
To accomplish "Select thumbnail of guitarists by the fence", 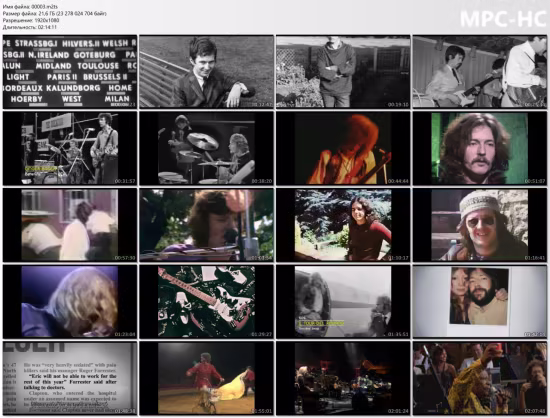I will coord(479,72).
